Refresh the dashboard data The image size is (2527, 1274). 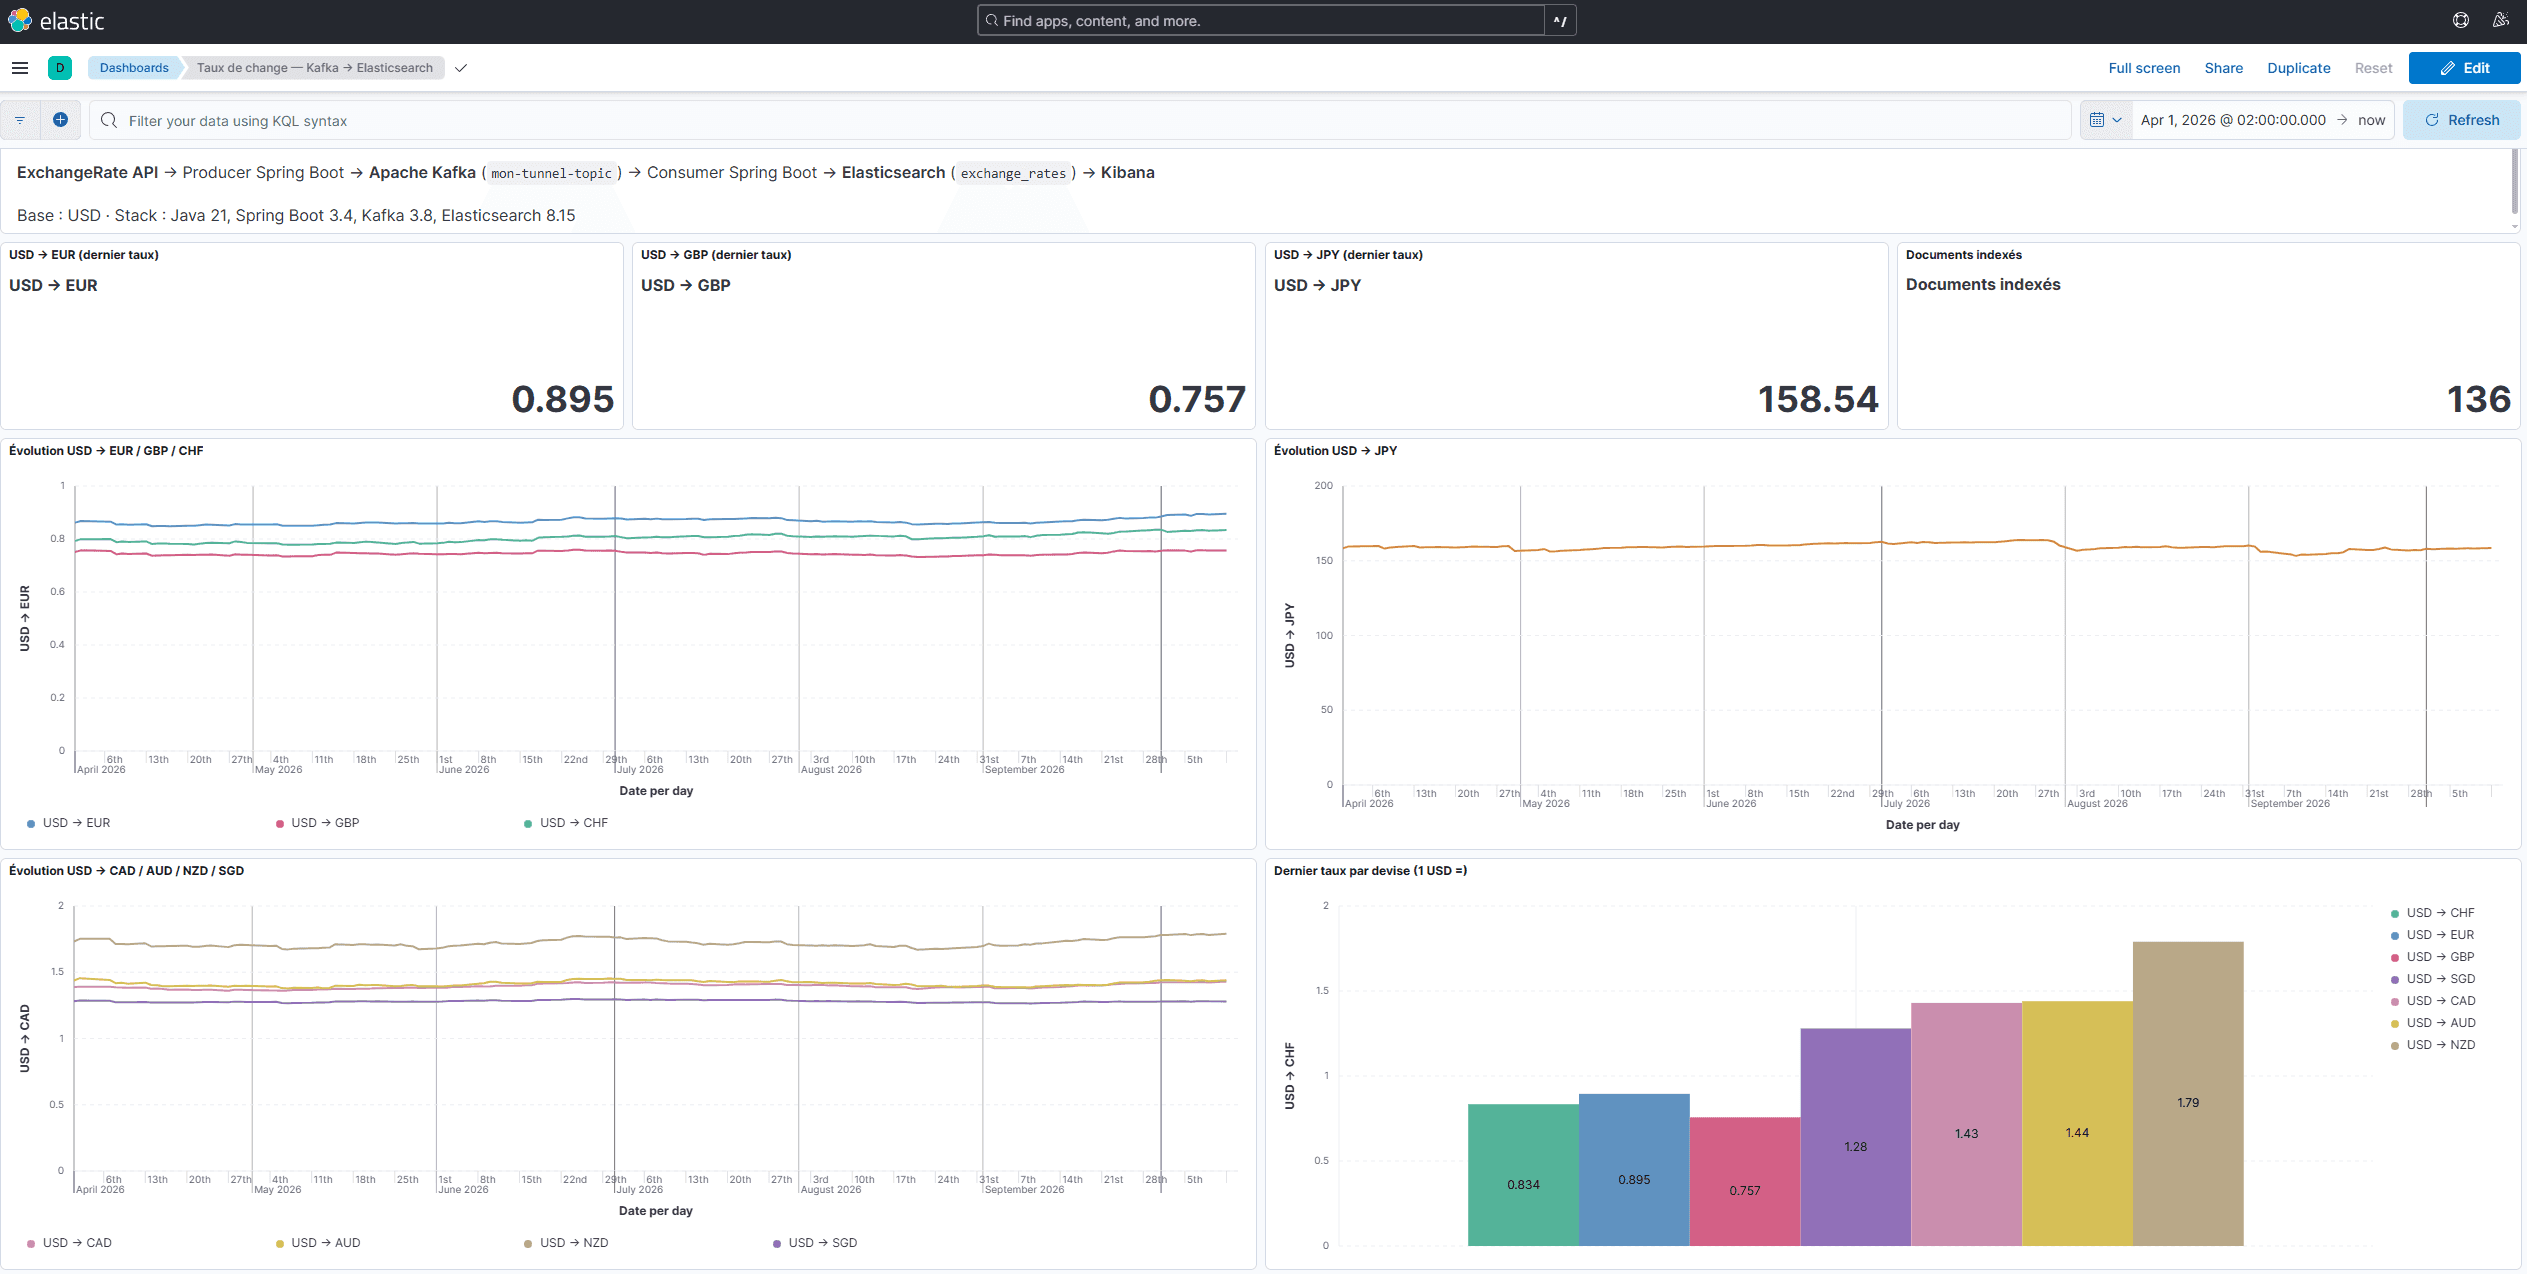coord(2461,120)
